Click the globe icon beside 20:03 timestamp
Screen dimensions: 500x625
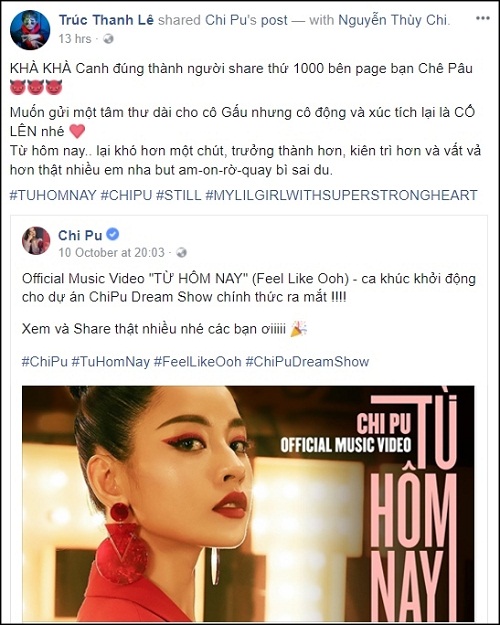point(181,253)
